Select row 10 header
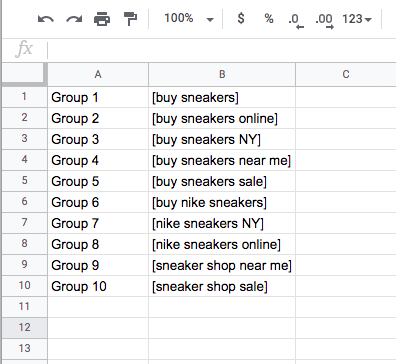 (25, 286)
